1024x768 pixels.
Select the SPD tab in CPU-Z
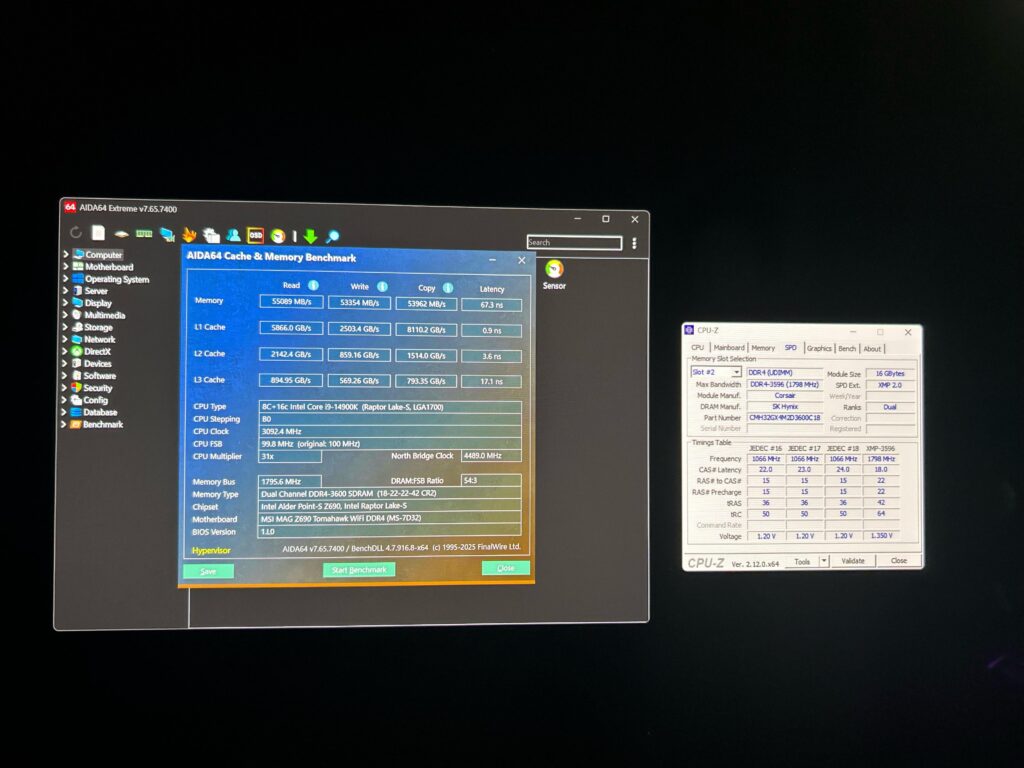click(x=790, y=348)
